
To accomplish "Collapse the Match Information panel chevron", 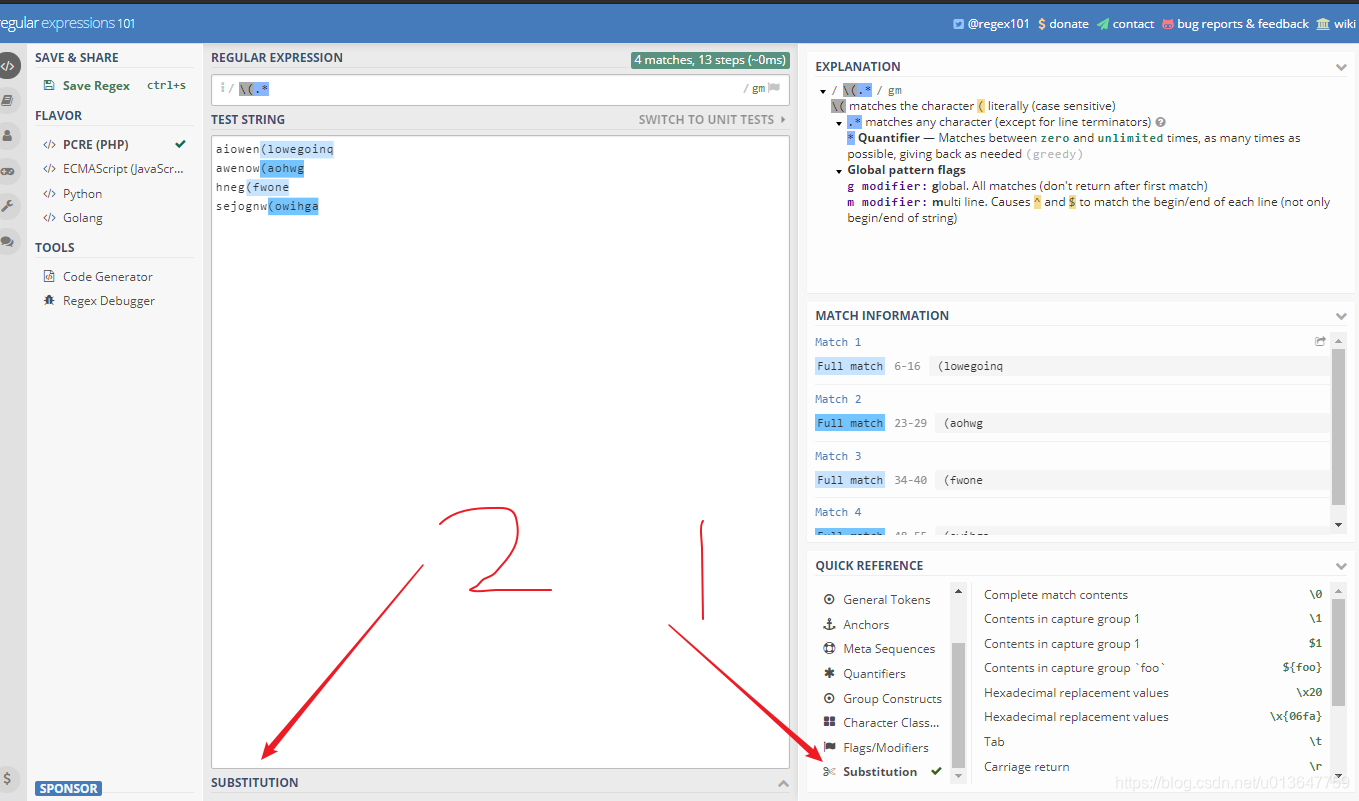I will click(x=1341, y=316).
